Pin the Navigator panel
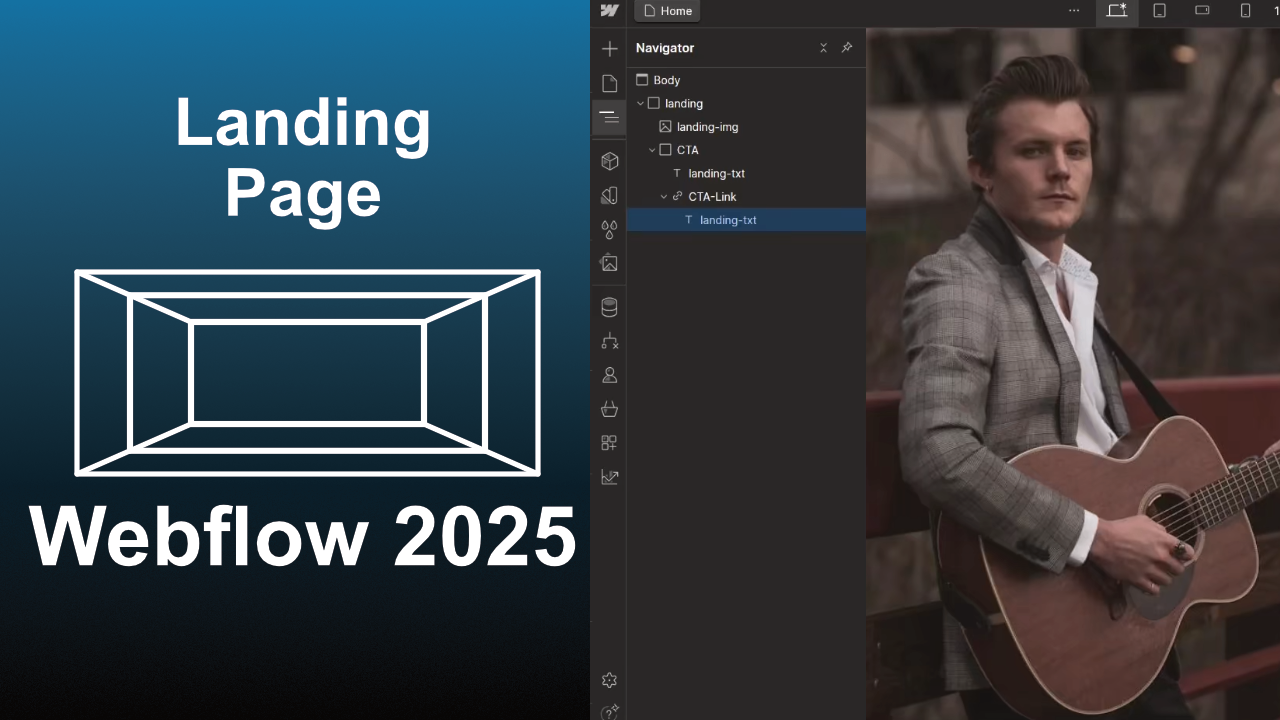The height and width of the screenshot is (720, 1280). (x=847, y=48)
